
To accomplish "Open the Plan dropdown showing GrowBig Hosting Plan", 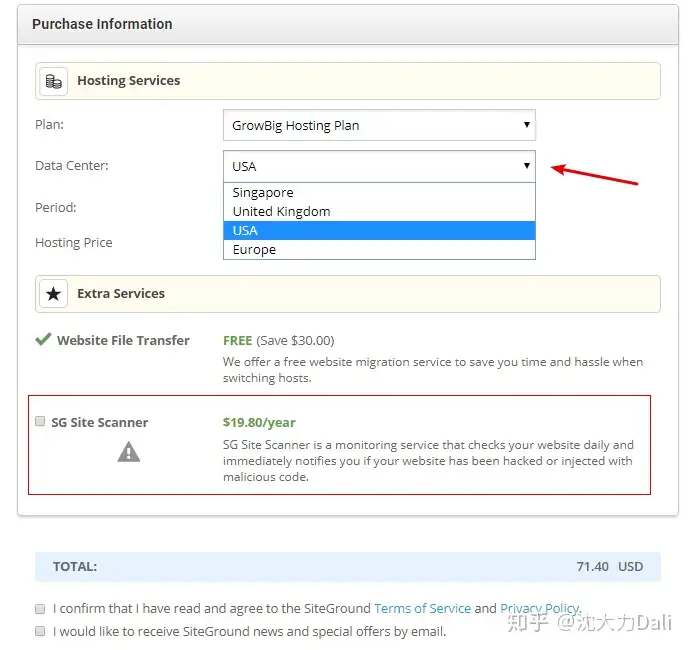I will [379, 125].
